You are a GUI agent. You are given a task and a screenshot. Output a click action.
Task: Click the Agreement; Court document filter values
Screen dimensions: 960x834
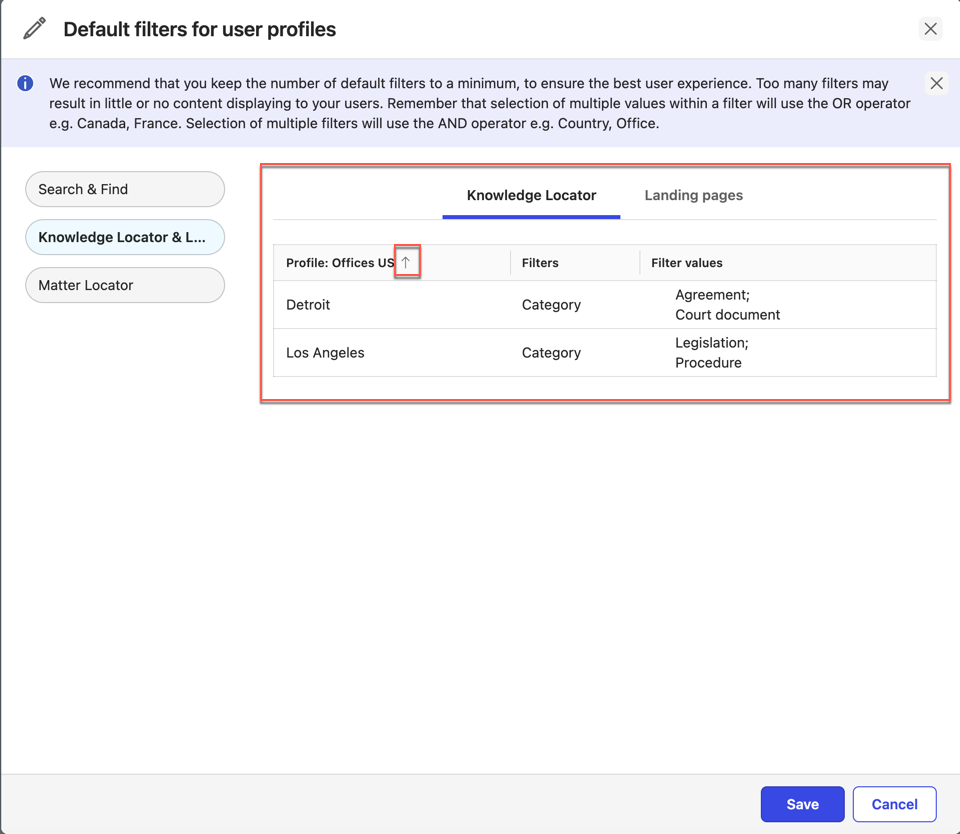click(x=727, y=305)
